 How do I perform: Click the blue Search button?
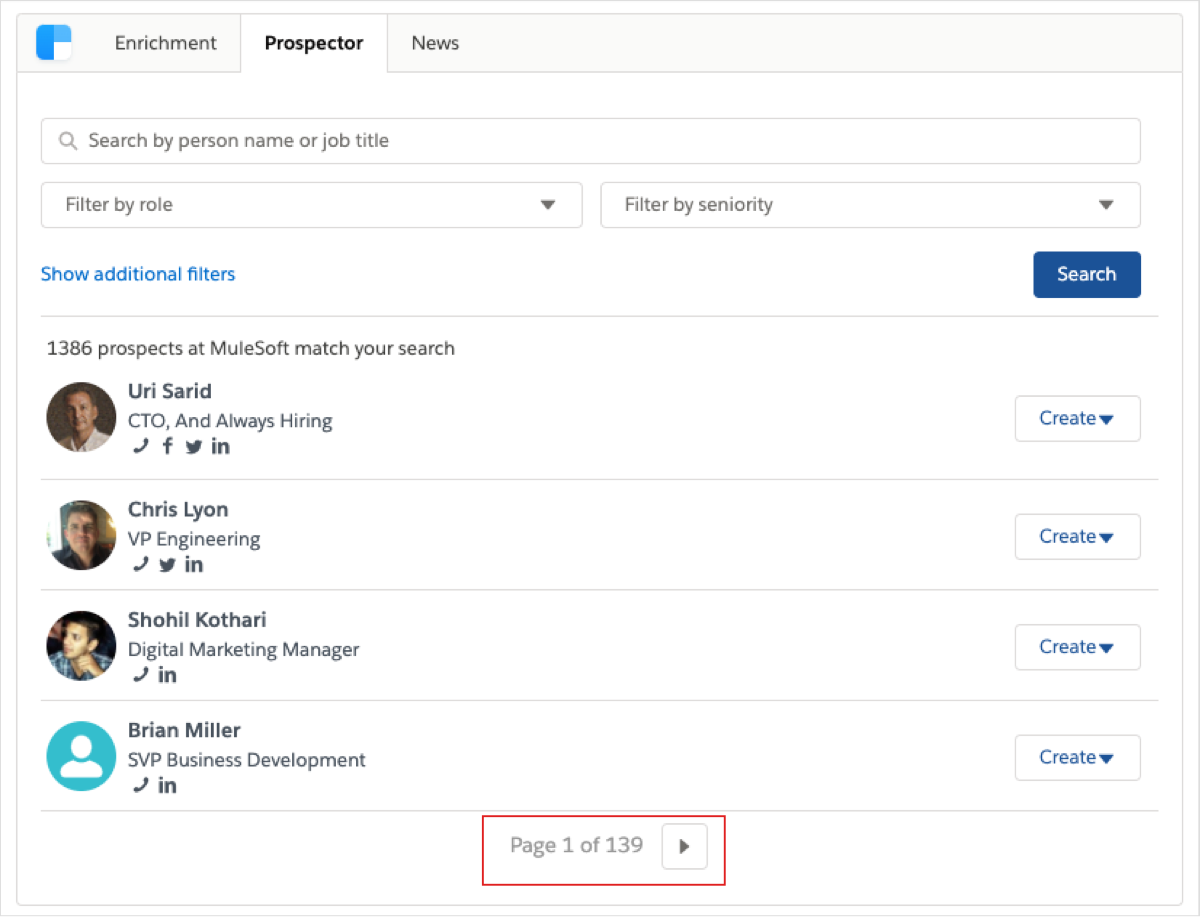tap(1087, 274)
